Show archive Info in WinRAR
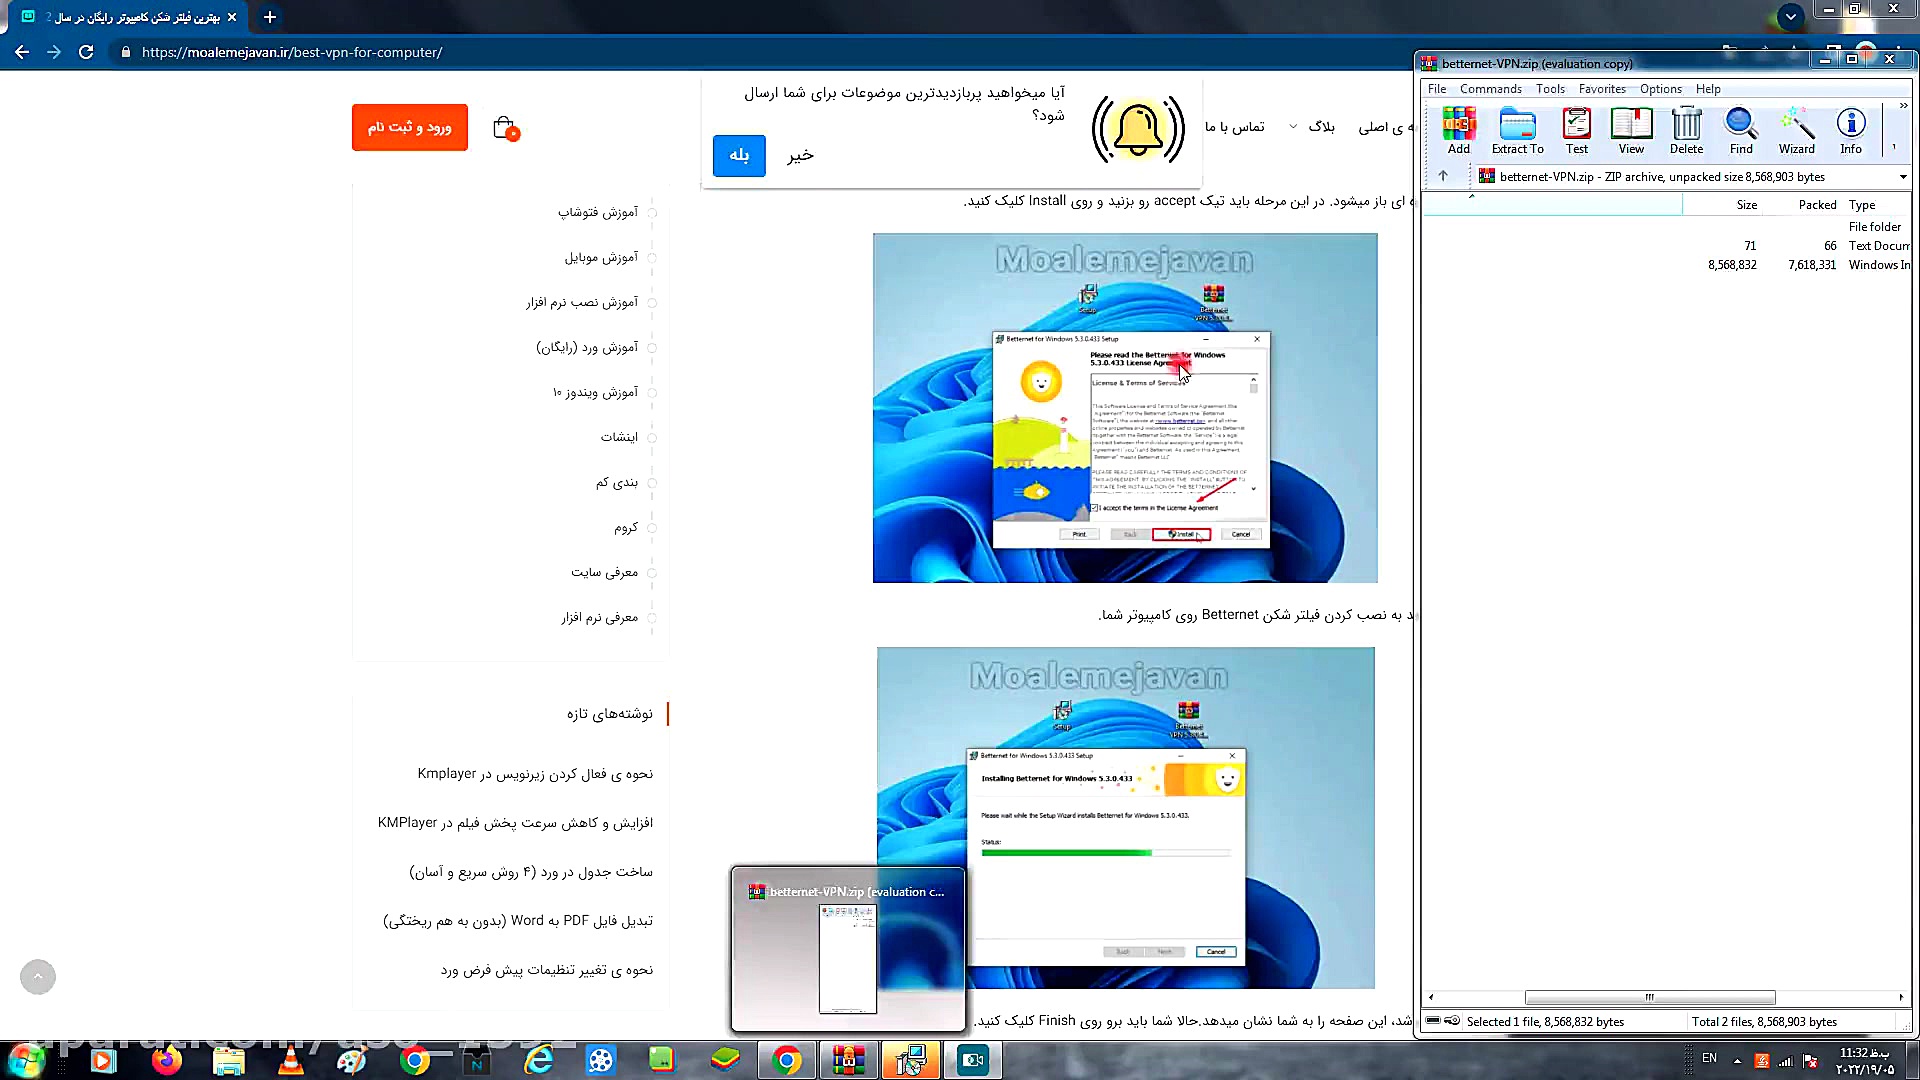1920x1080 pixels. (x=1851, y=131)
